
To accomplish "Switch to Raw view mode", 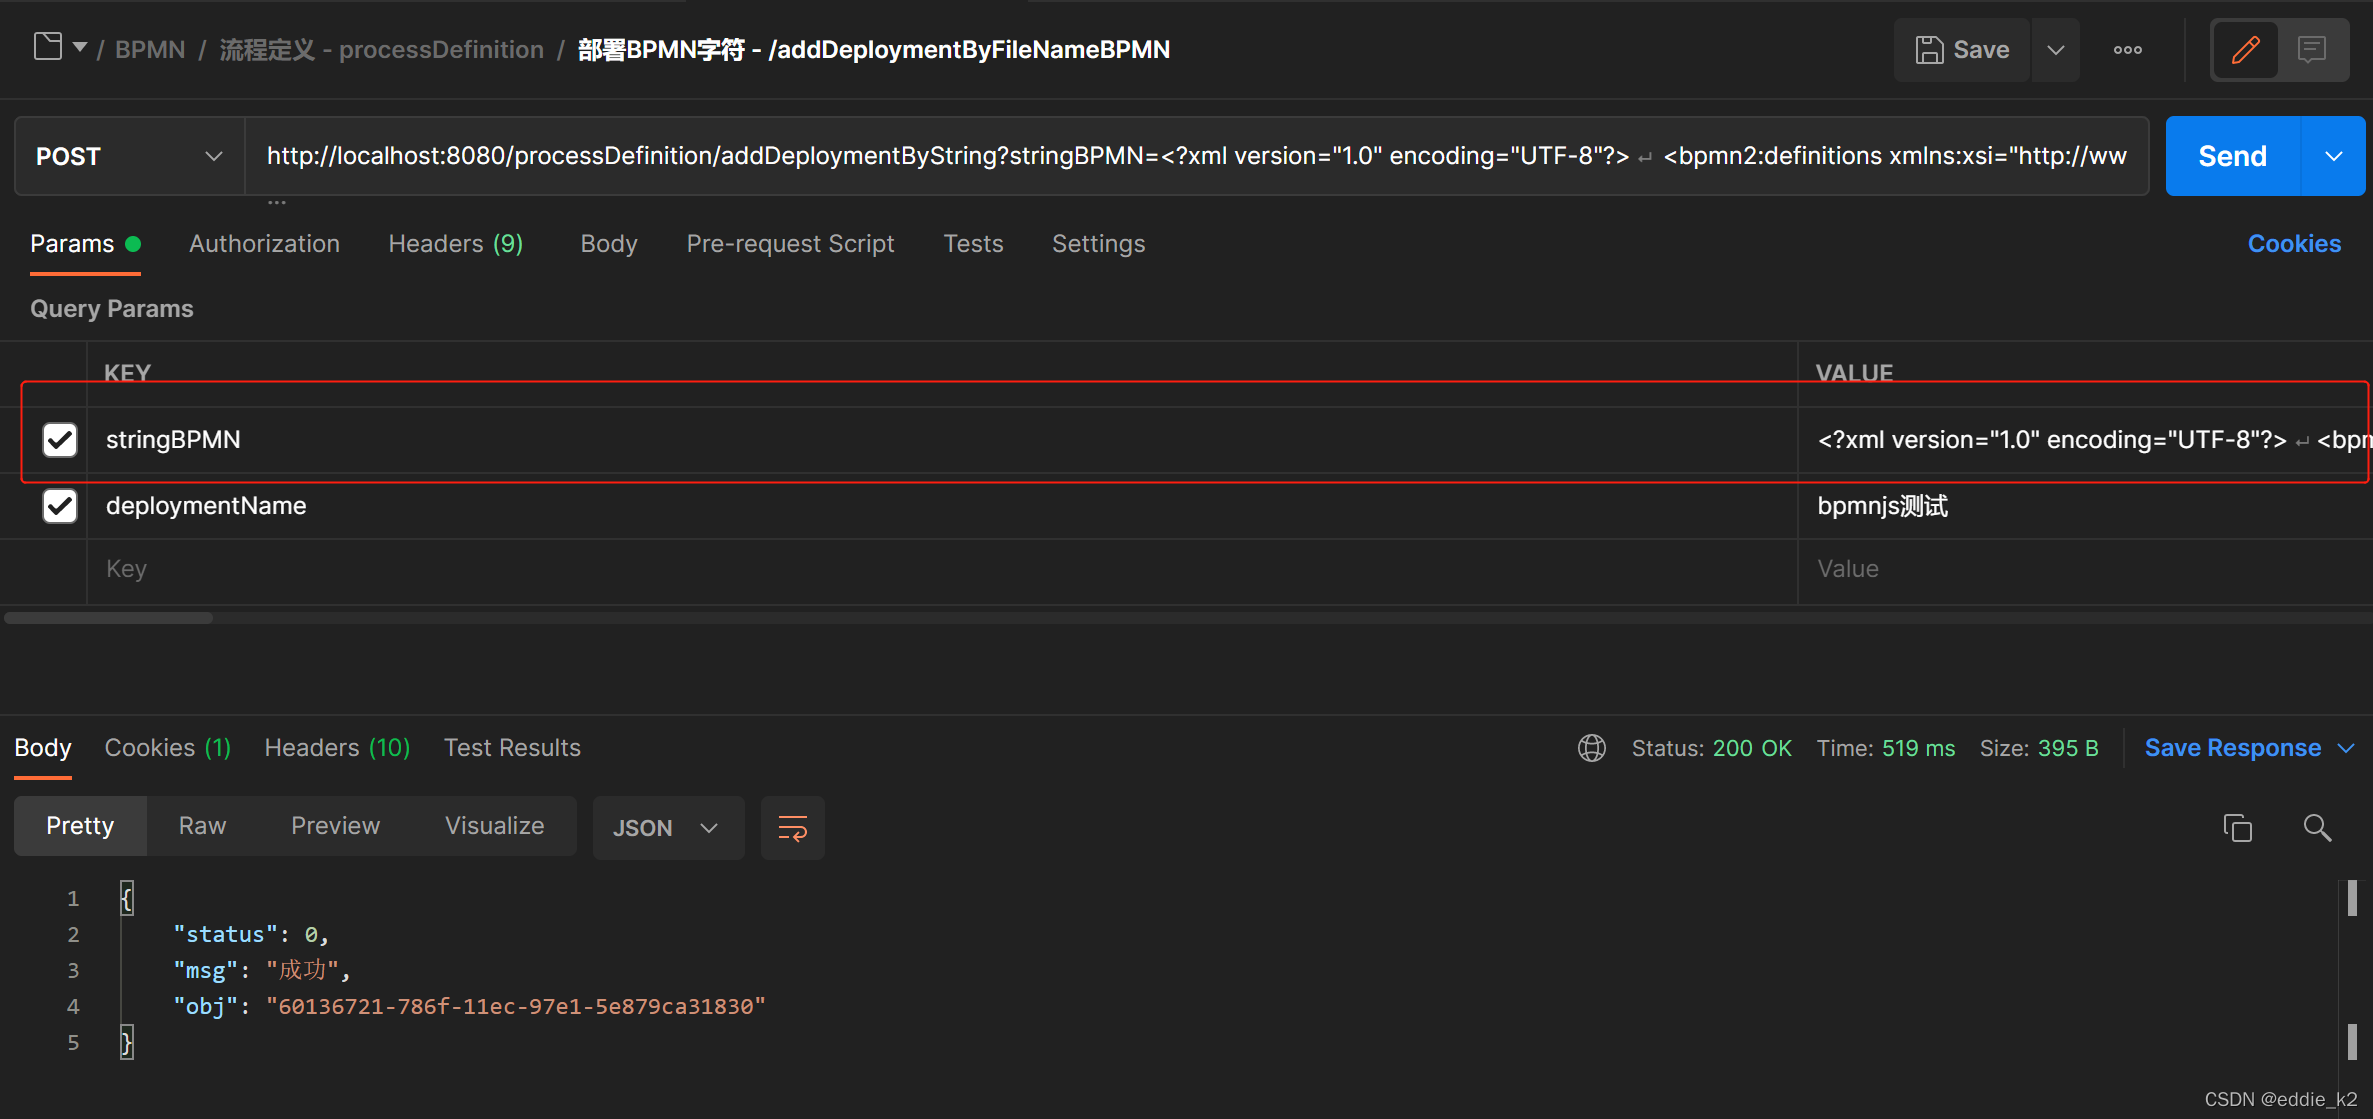I will [202, 826].
